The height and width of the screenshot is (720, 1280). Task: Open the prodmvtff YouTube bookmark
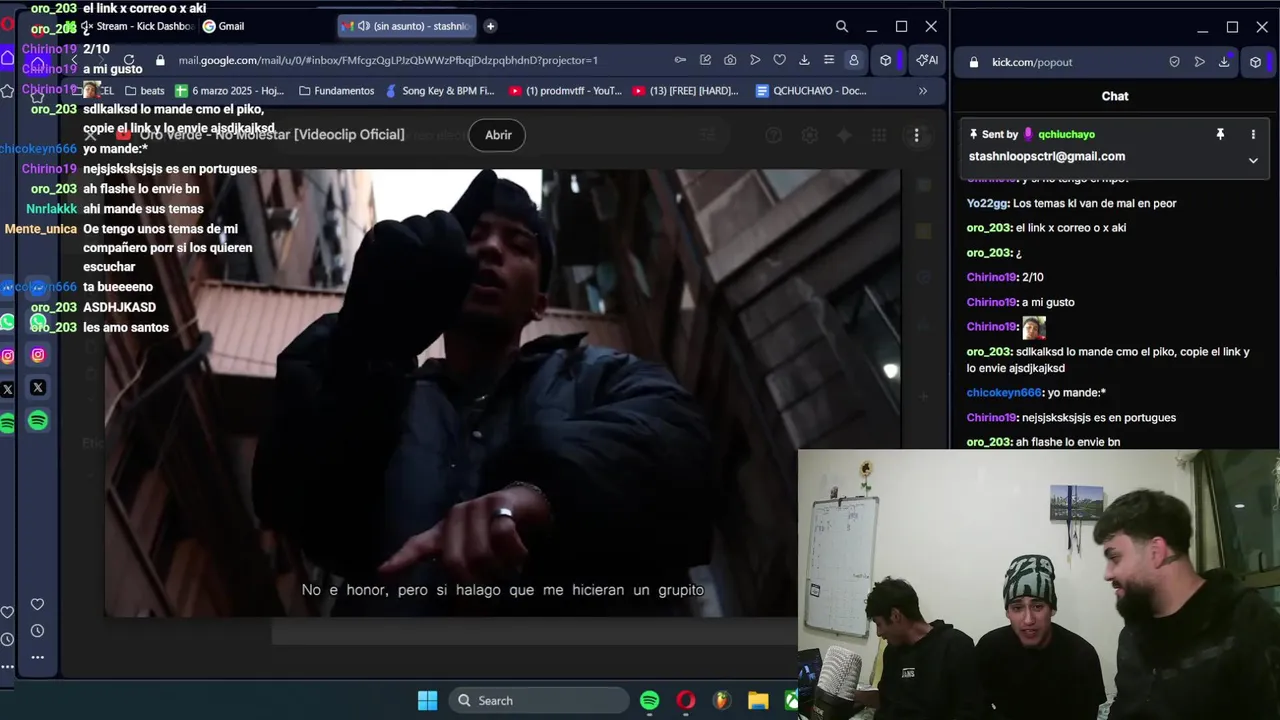tap(565, 91)
